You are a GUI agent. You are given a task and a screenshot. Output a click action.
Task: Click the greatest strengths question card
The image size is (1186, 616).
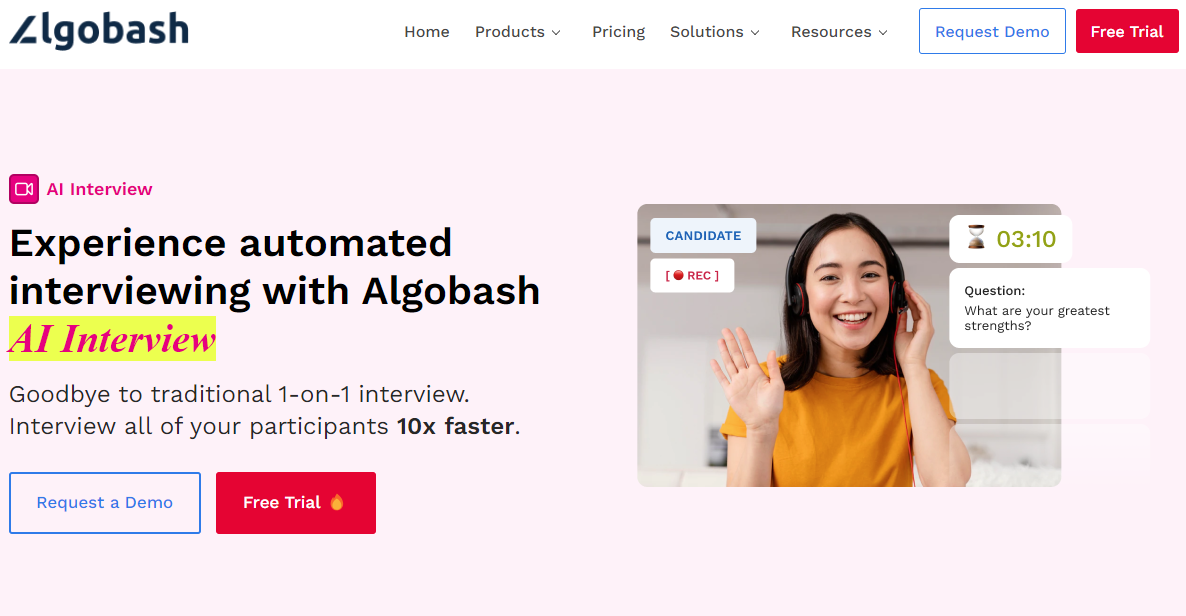(x=1049, y=308)
